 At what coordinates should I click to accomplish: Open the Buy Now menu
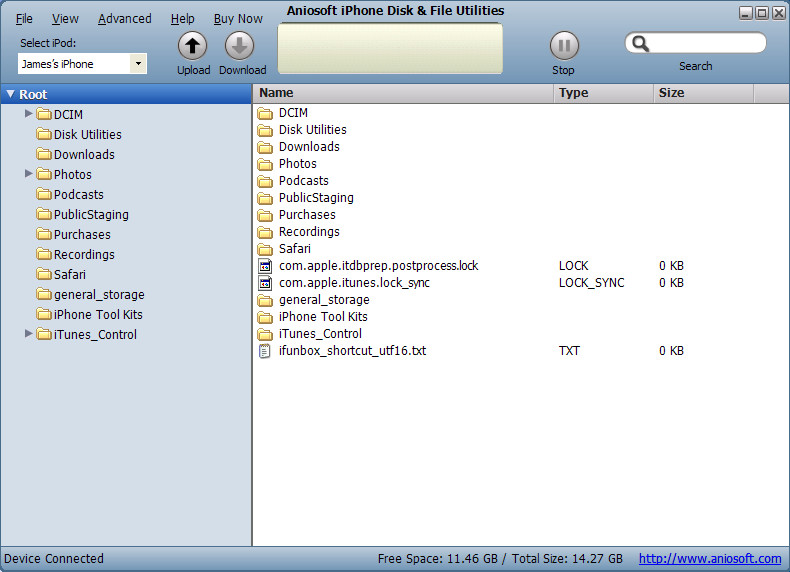[238, 19]
